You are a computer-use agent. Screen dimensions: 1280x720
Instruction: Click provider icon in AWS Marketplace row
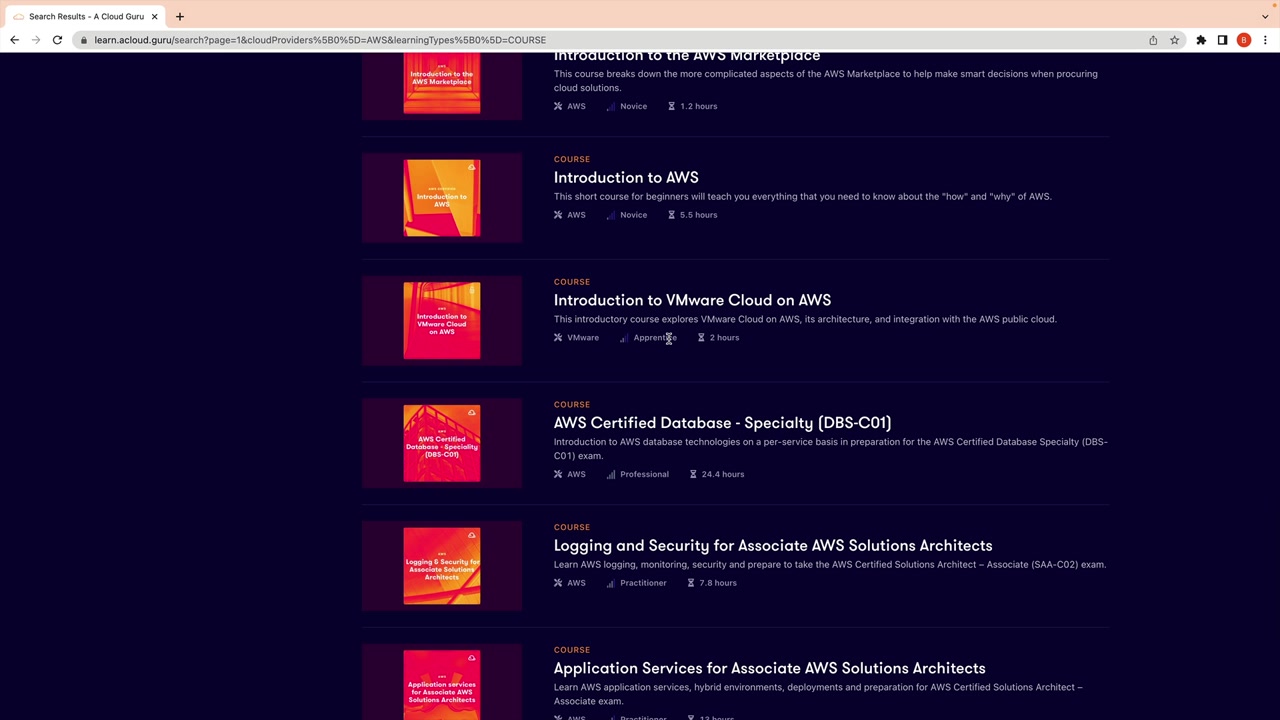[558, 106]
